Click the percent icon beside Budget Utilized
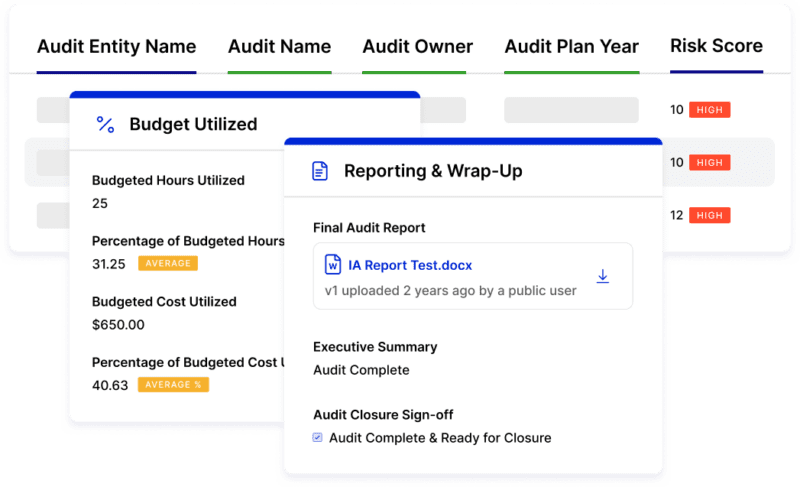Image resolution: width=800 pixels, height=487 pixels. 106,124
